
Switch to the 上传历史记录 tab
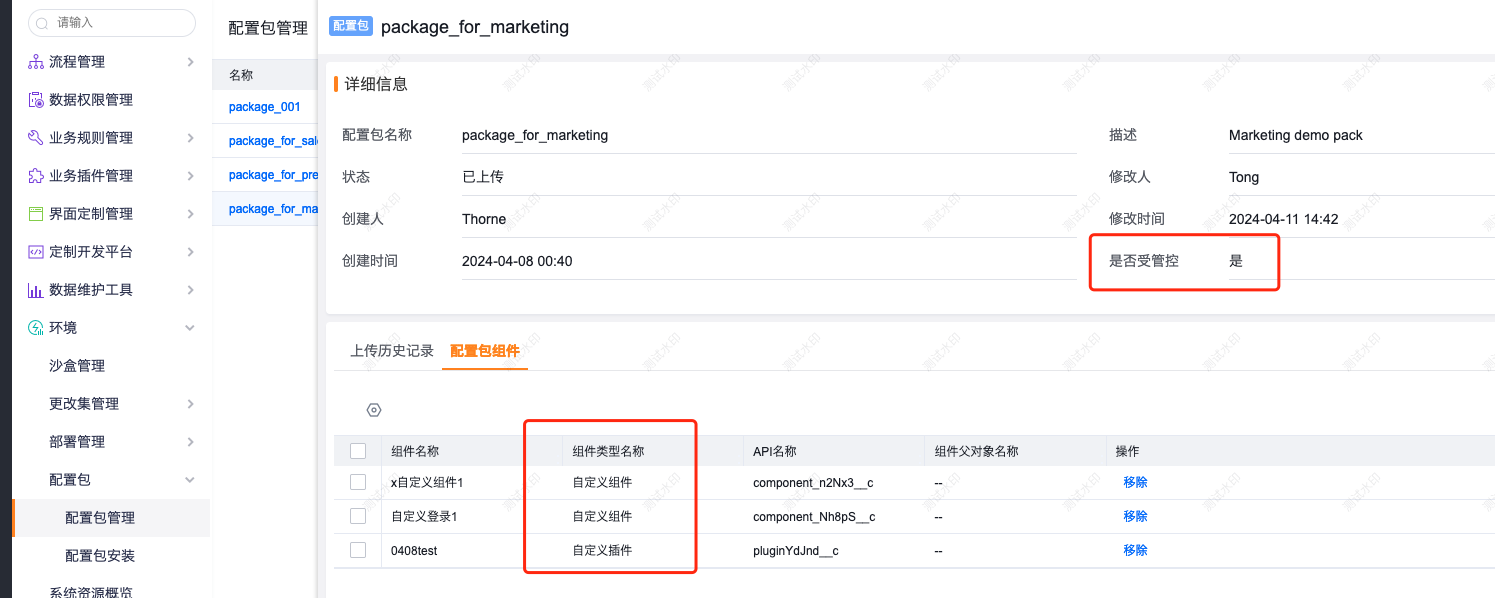coord(394,351)
